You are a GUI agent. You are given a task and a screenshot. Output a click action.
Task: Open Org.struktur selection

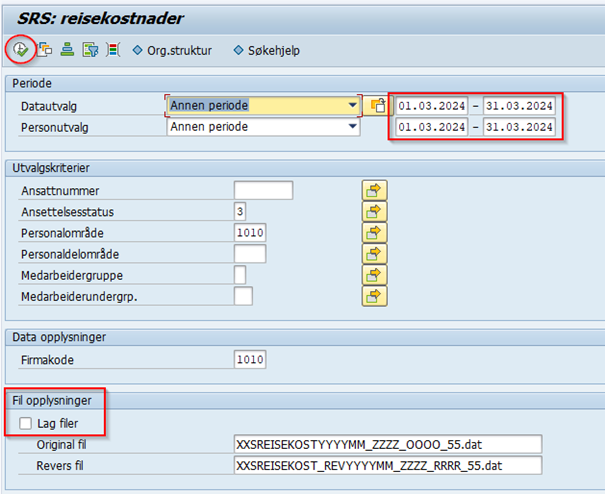pyautogui.click(x=172, y=51)
